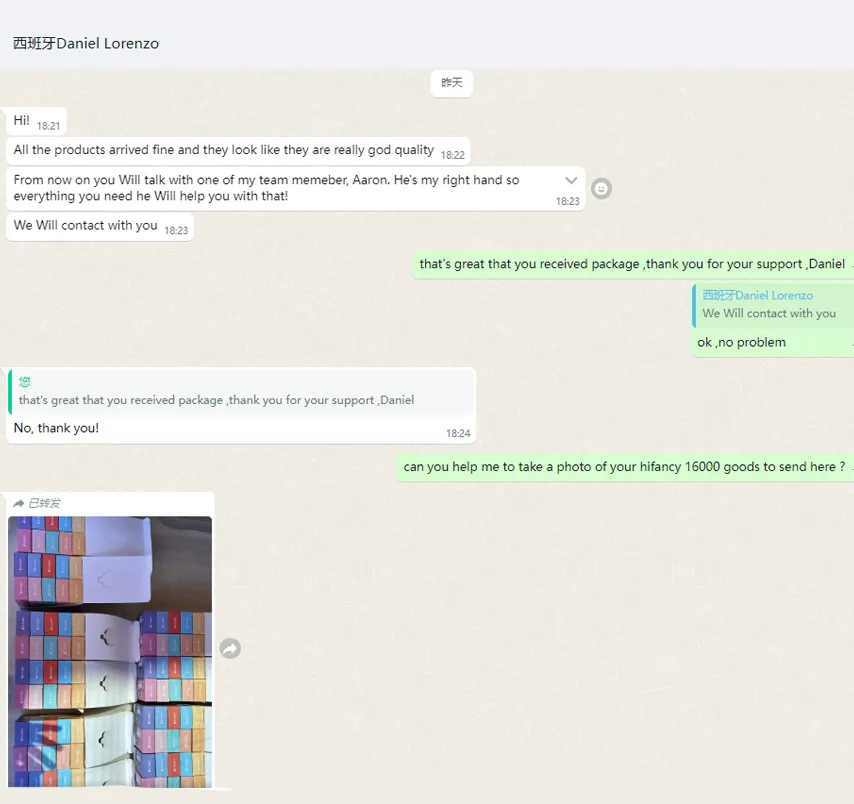Select the 'Hi!' message bubble
The height and width of the screenshot is (804, 854).
click(x=22, y=121)
